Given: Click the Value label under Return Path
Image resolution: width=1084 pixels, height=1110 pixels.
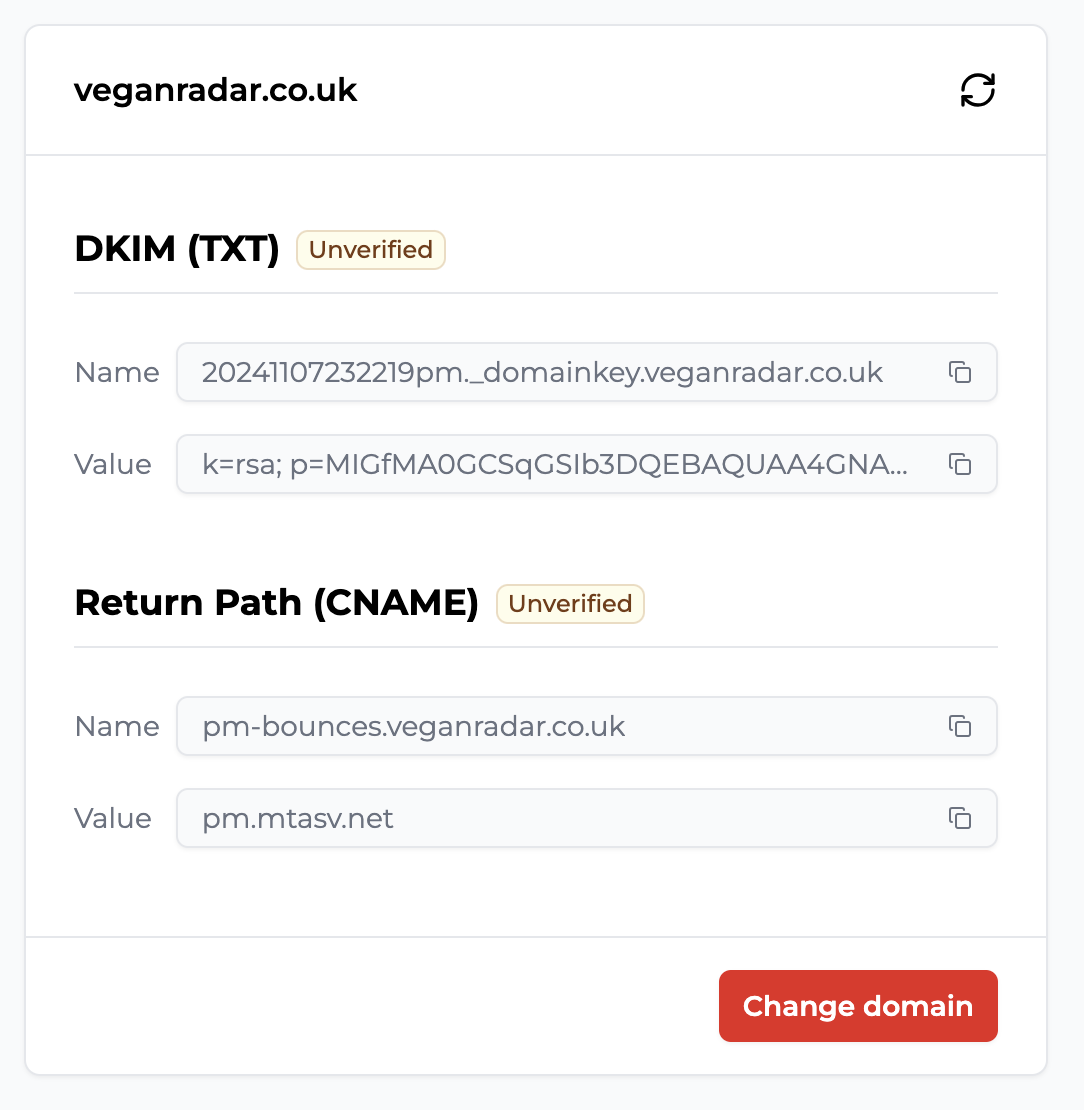Looking at the screenshot, I should click(x=113, y=818).
